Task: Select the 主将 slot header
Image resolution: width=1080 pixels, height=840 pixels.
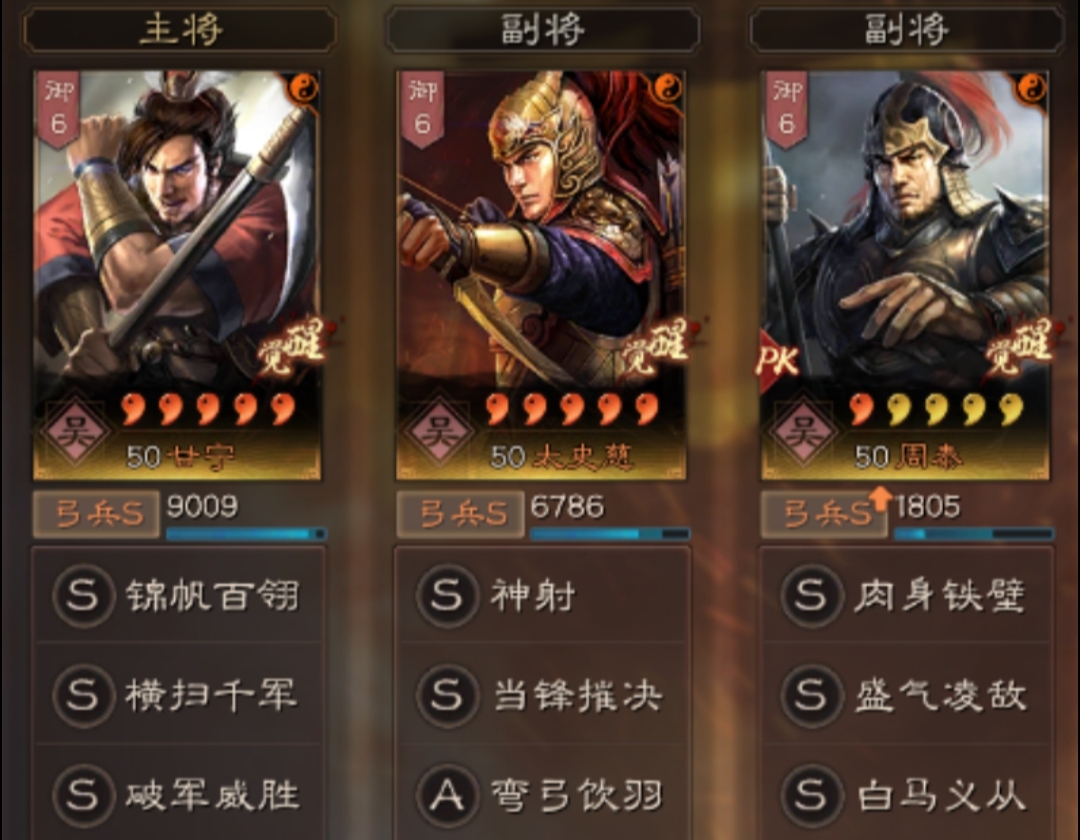Action: click(x=180, y=30)
